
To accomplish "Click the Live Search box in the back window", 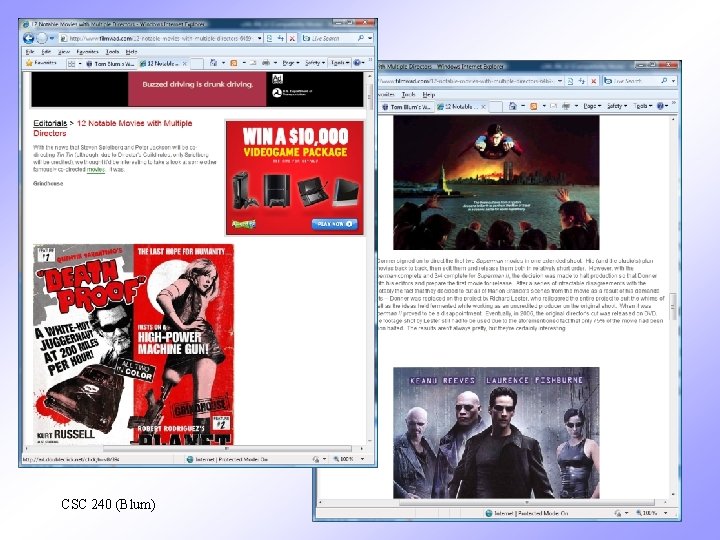I will click(x=631, y=81).
